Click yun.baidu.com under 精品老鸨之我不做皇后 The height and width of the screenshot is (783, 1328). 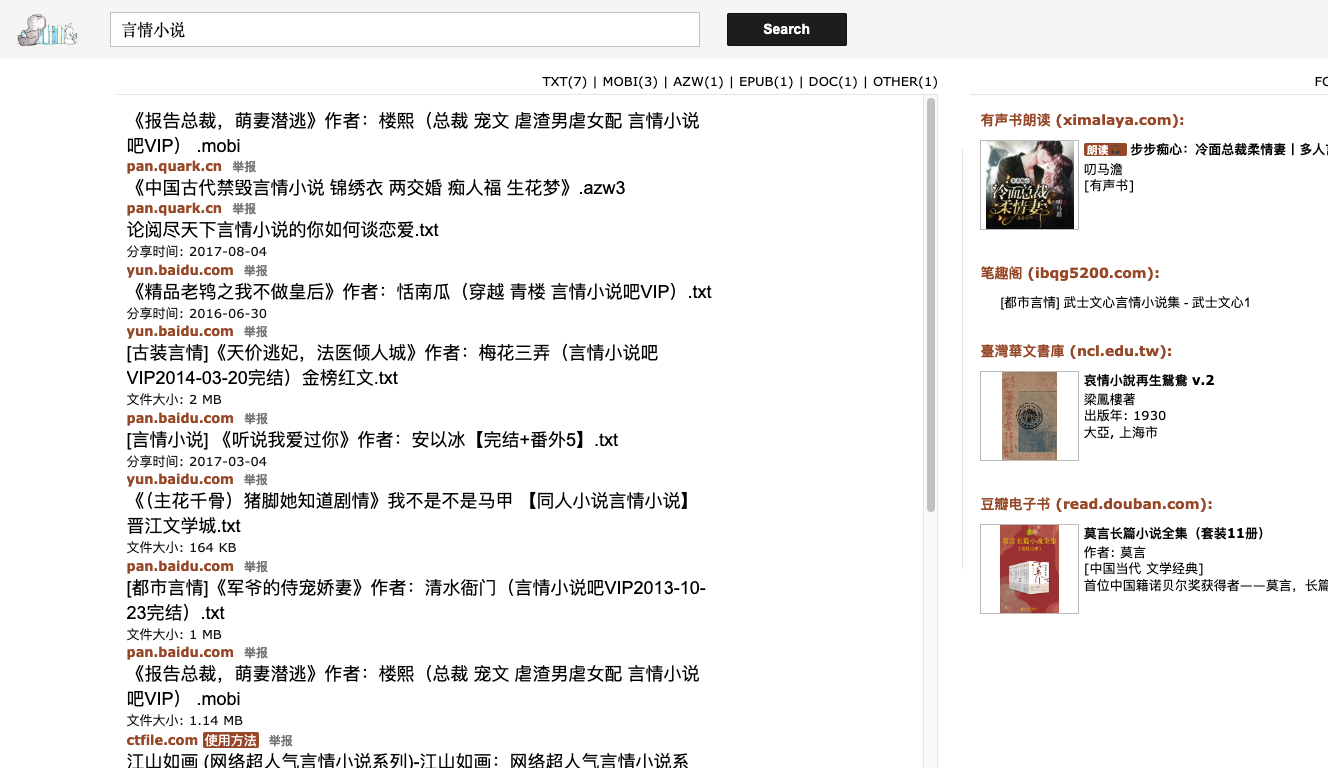pos(180,331)
